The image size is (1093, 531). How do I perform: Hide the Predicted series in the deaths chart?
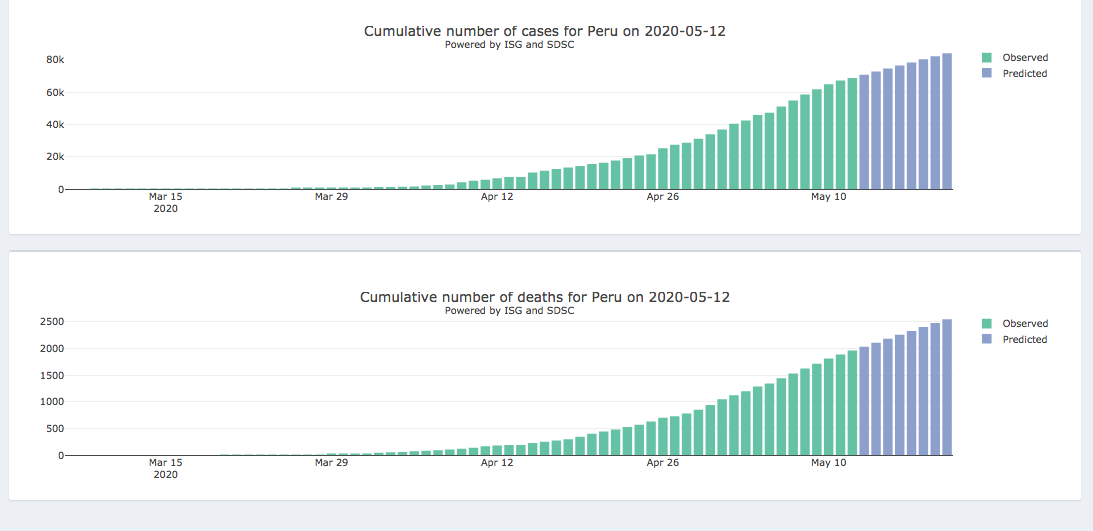point(1024,340)
